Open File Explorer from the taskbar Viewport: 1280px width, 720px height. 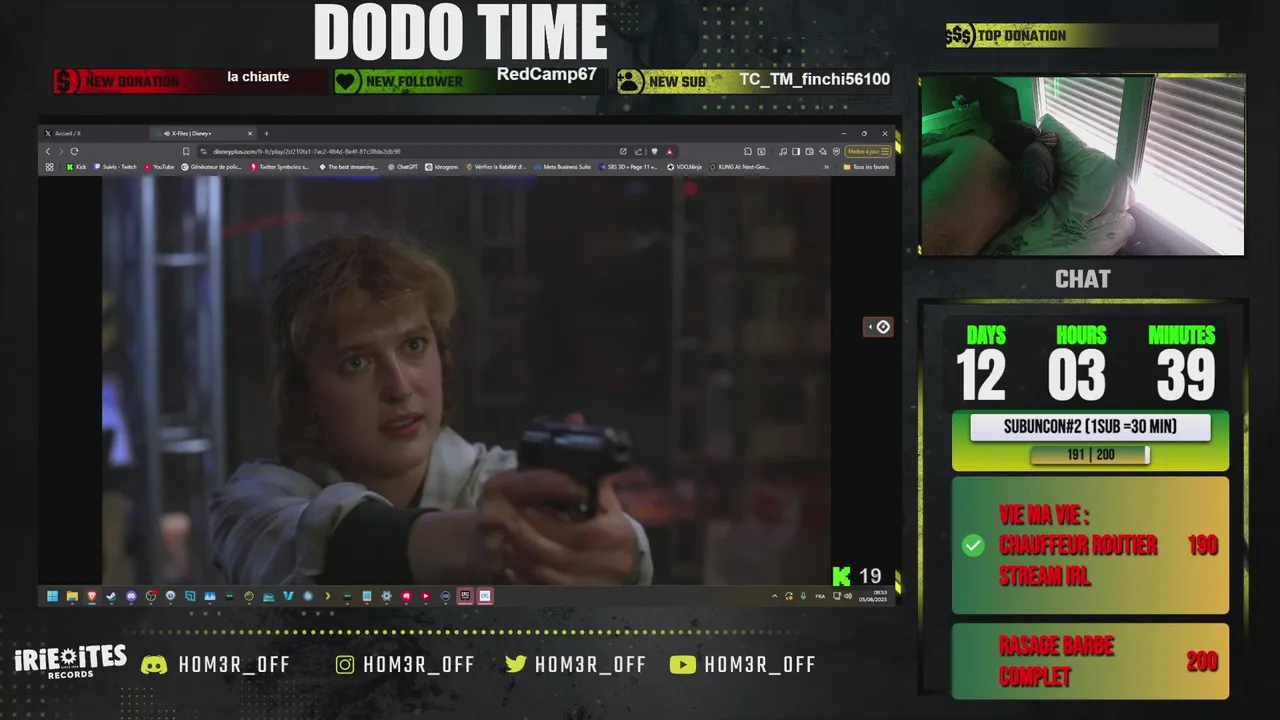click(72, 596)
